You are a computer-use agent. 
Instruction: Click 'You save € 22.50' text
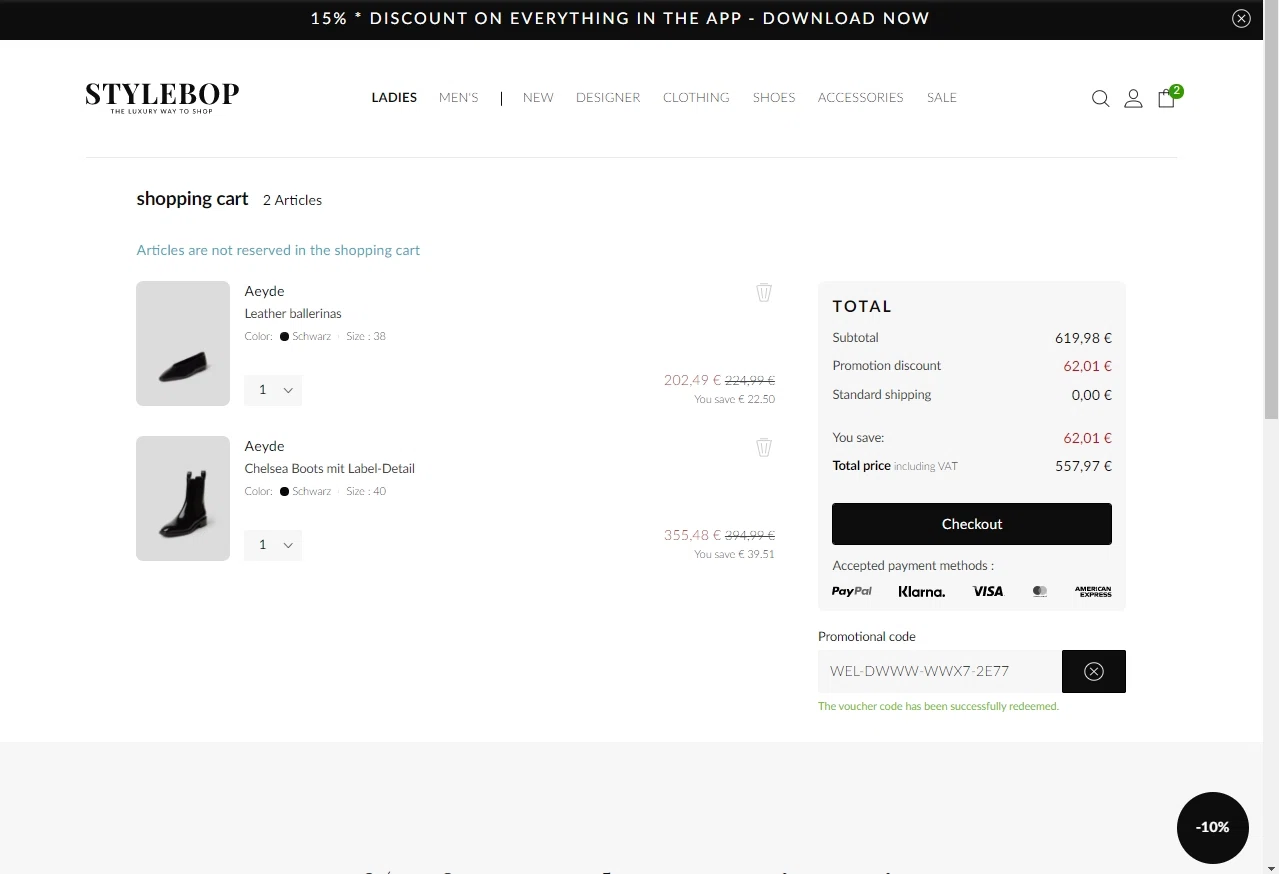pyautogui.click(x=735, y=399)
